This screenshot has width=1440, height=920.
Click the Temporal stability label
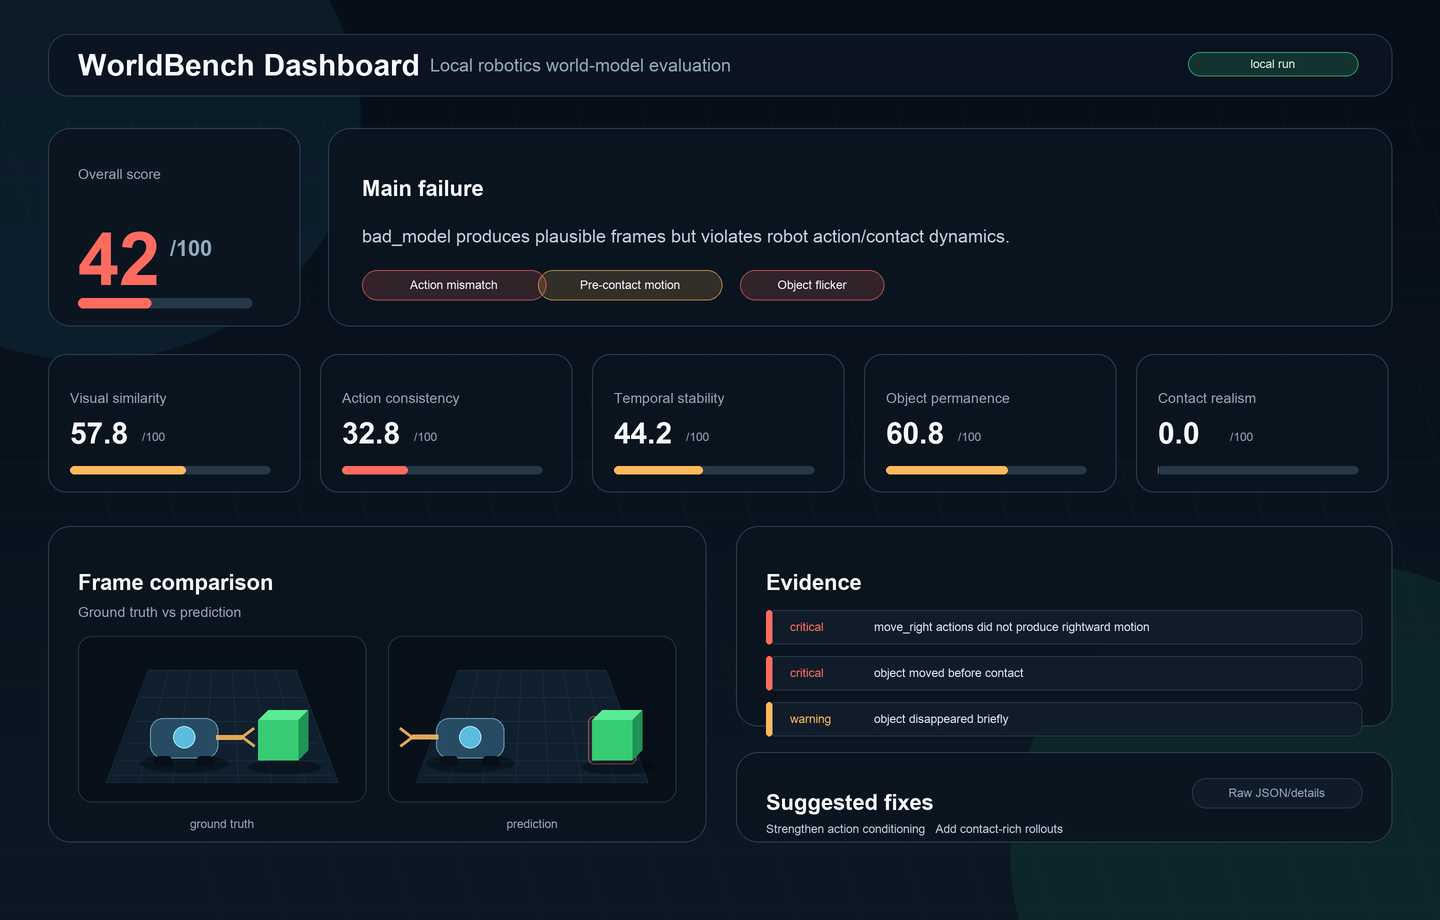[669, 398]
